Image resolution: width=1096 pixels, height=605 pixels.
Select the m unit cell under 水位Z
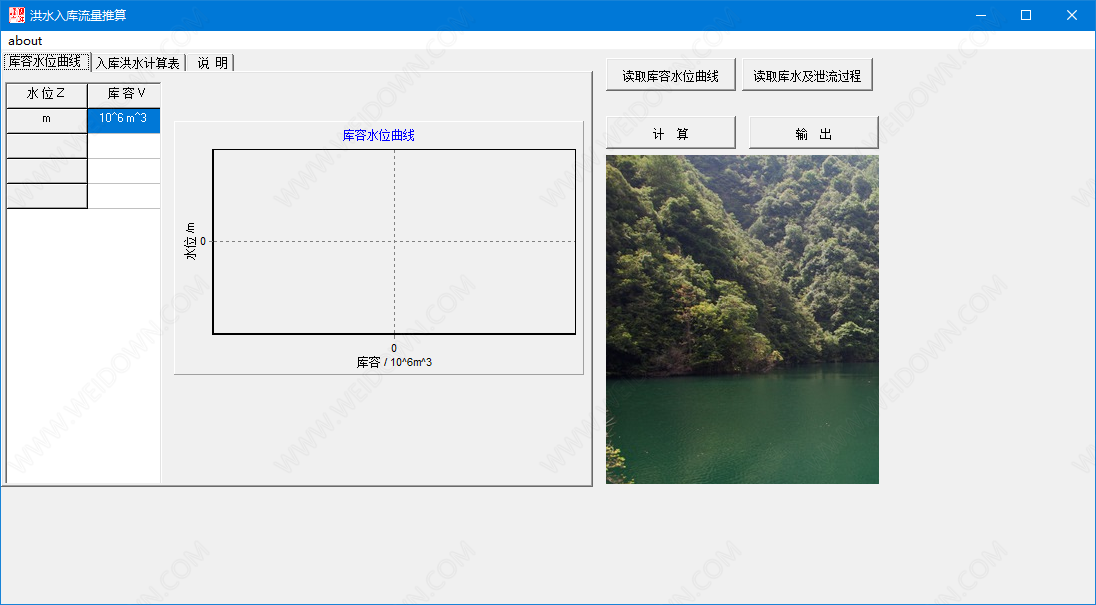pyautogui.click(x=47, y=120)
